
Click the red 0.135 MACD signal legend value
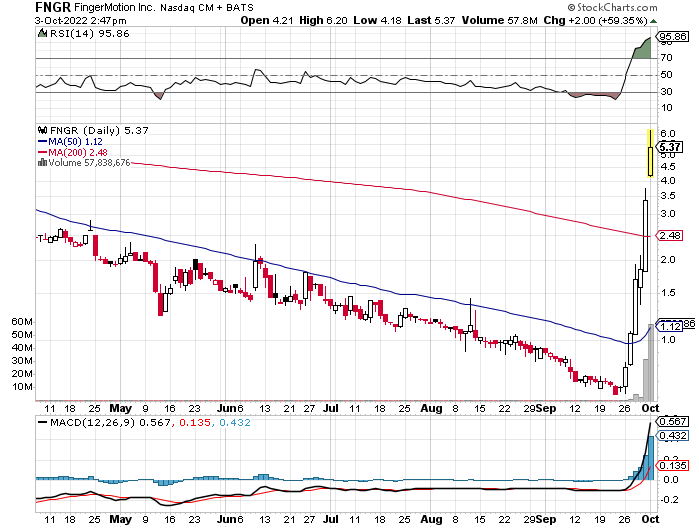tap(195, 422)
